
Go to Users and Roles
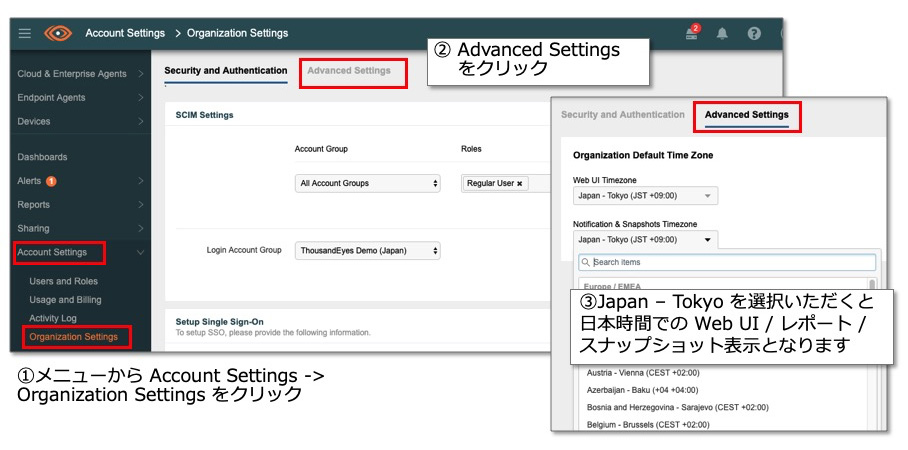(x=63, y=281)
